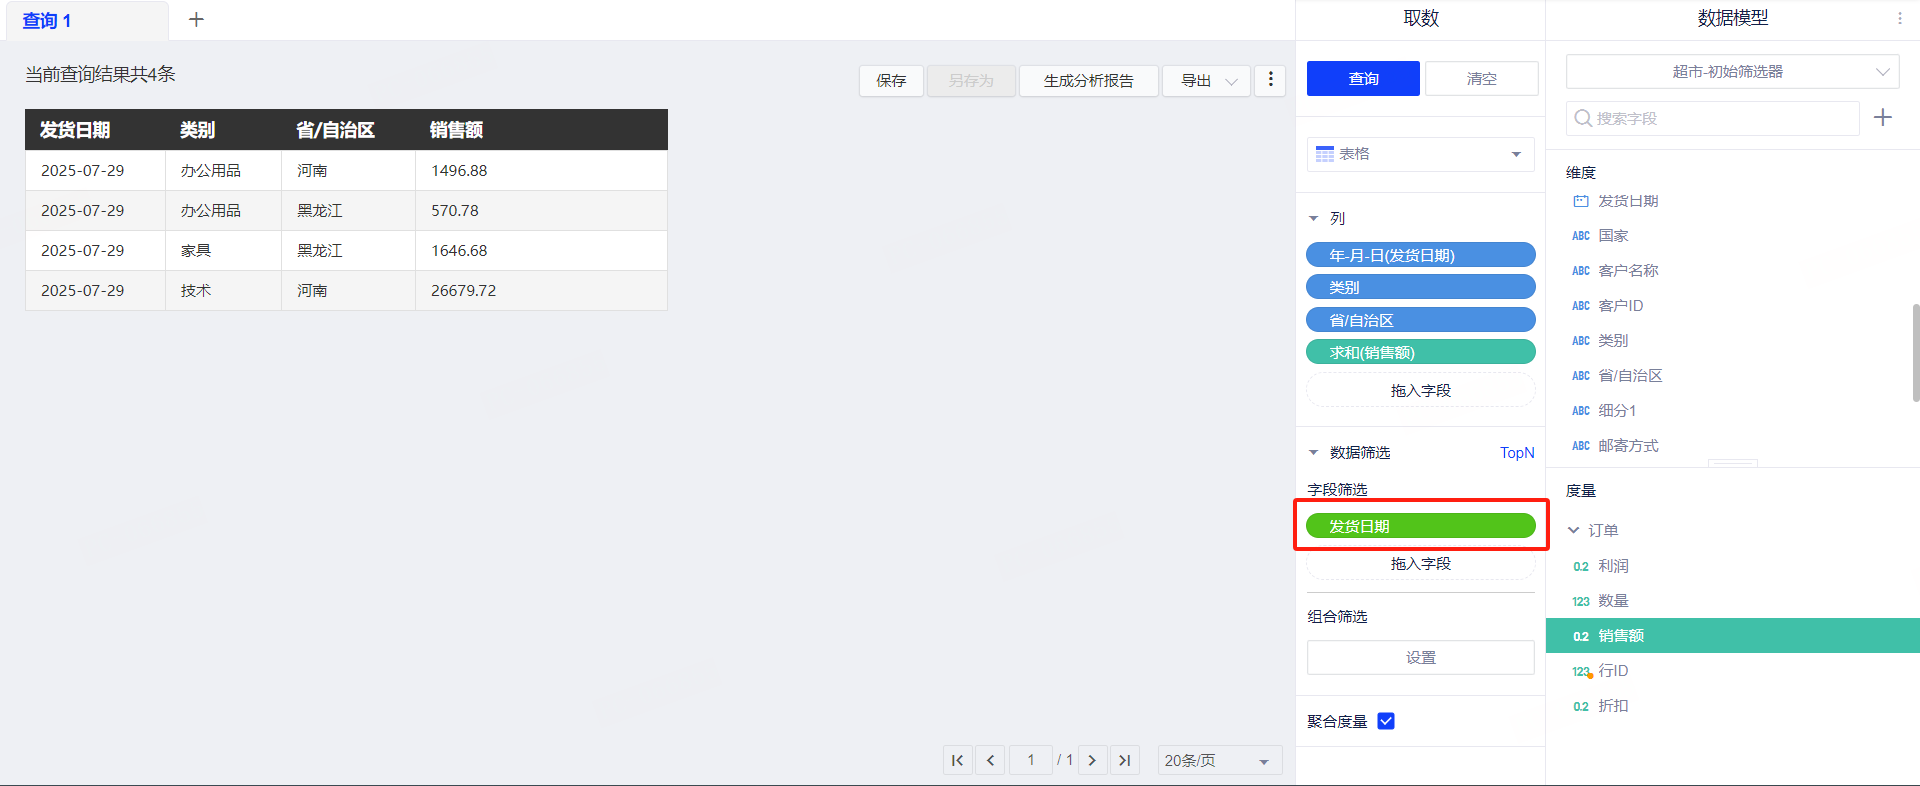The width and height of the screenshot is (1920, 786).
Task: Collapse the 订单 measure group
Action: click(1574, 530)
